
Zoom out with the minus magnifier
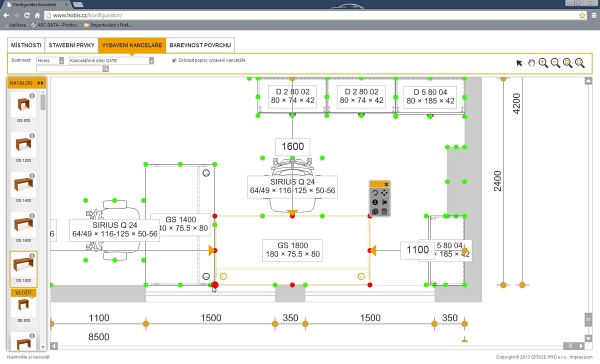click(555, 63)
